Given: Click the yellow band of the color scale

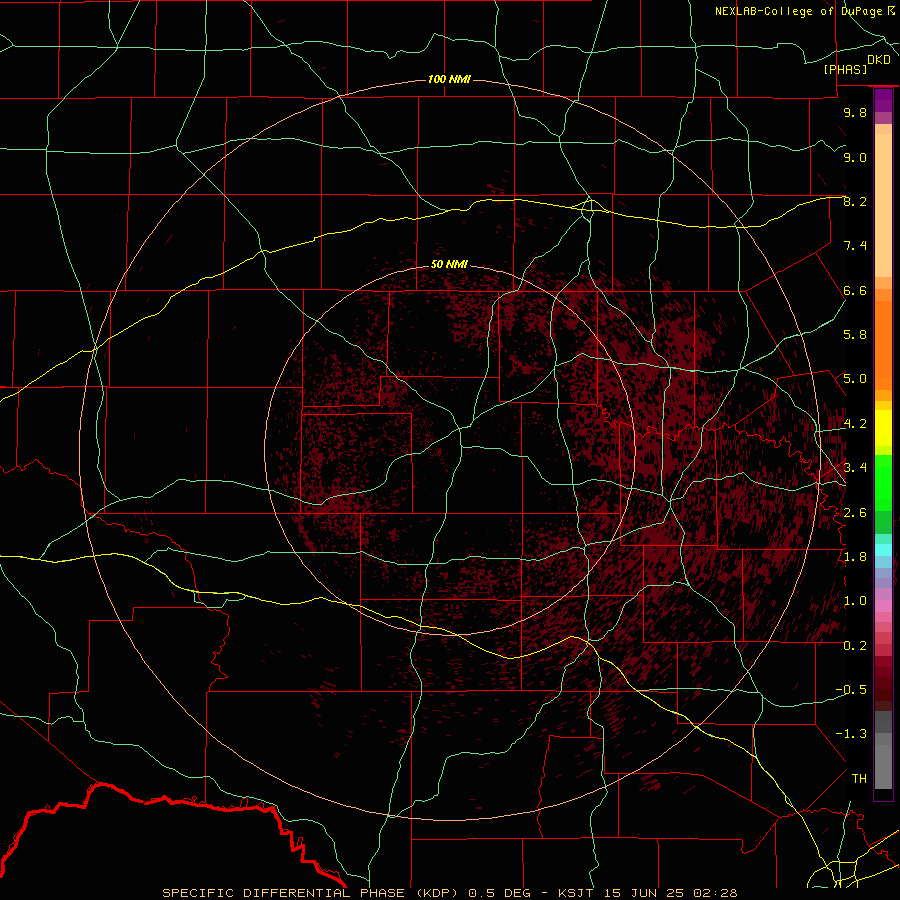Looking at the screenshot, I should point(883,428).
